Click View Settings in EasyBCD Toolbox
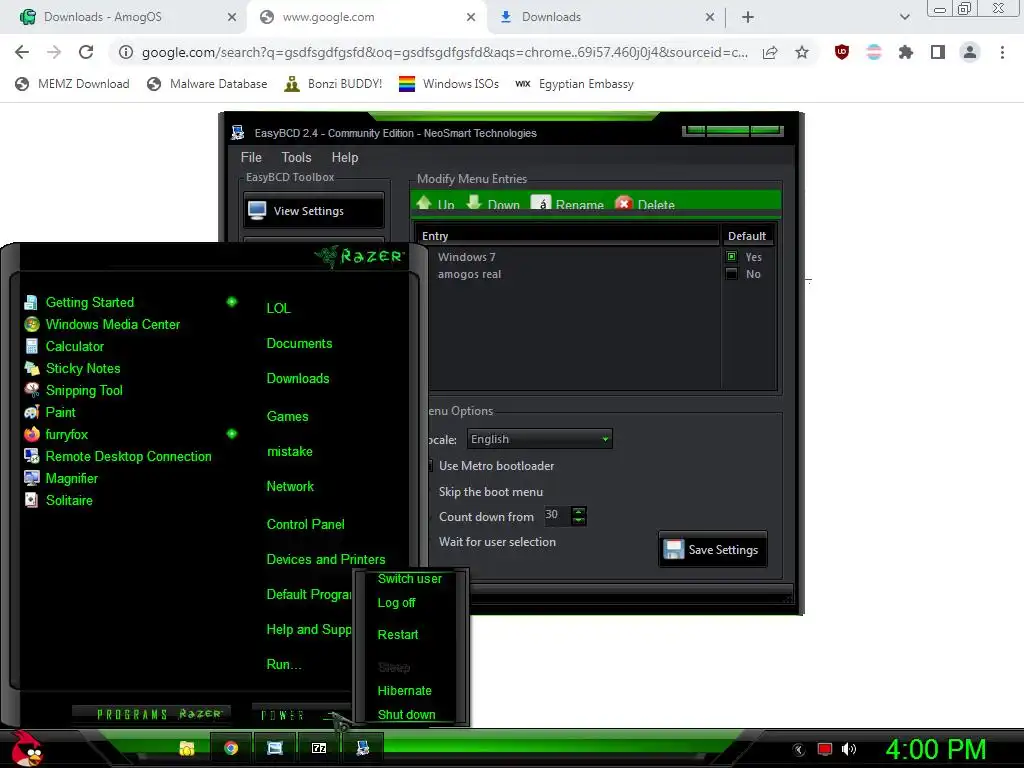This screenshot has width=1024, height=768. (x=313, y=211)
